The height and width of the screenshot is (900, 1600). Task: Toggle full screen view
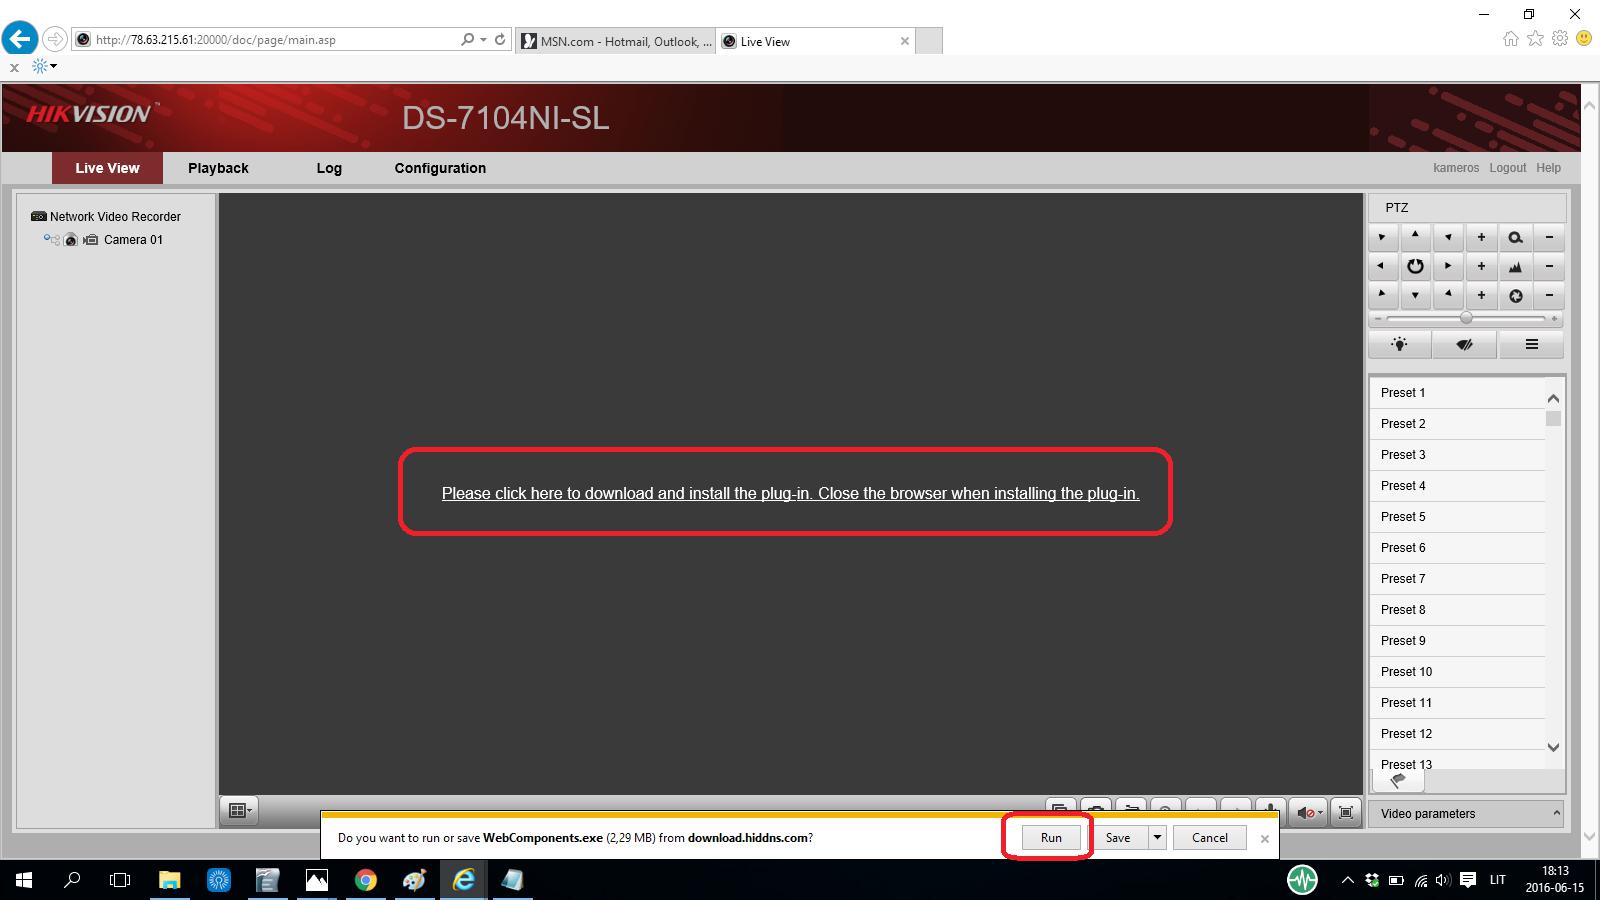click(x=1346, y=813)
